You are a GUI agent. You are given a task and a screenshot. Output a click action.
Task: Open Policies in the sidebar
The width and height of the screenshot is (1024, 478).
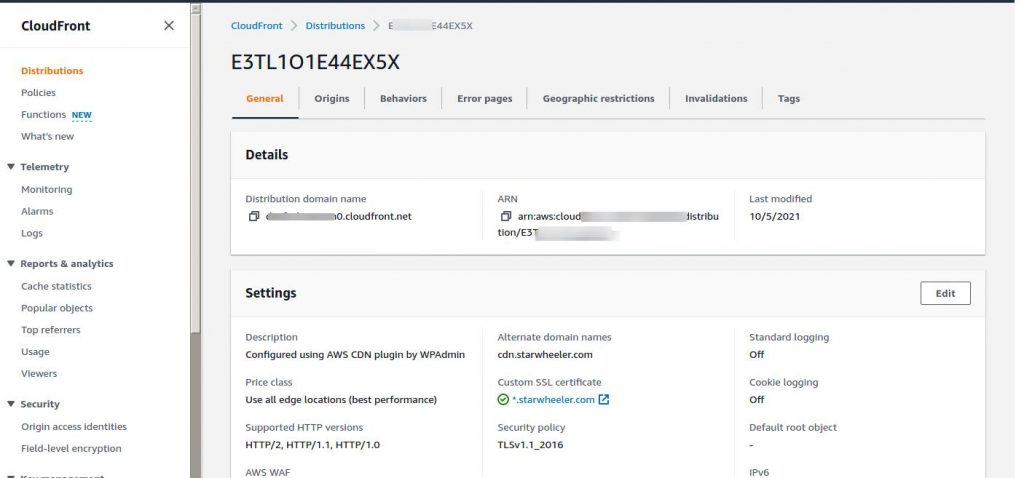pyautogui.click(x=39, y=93)
